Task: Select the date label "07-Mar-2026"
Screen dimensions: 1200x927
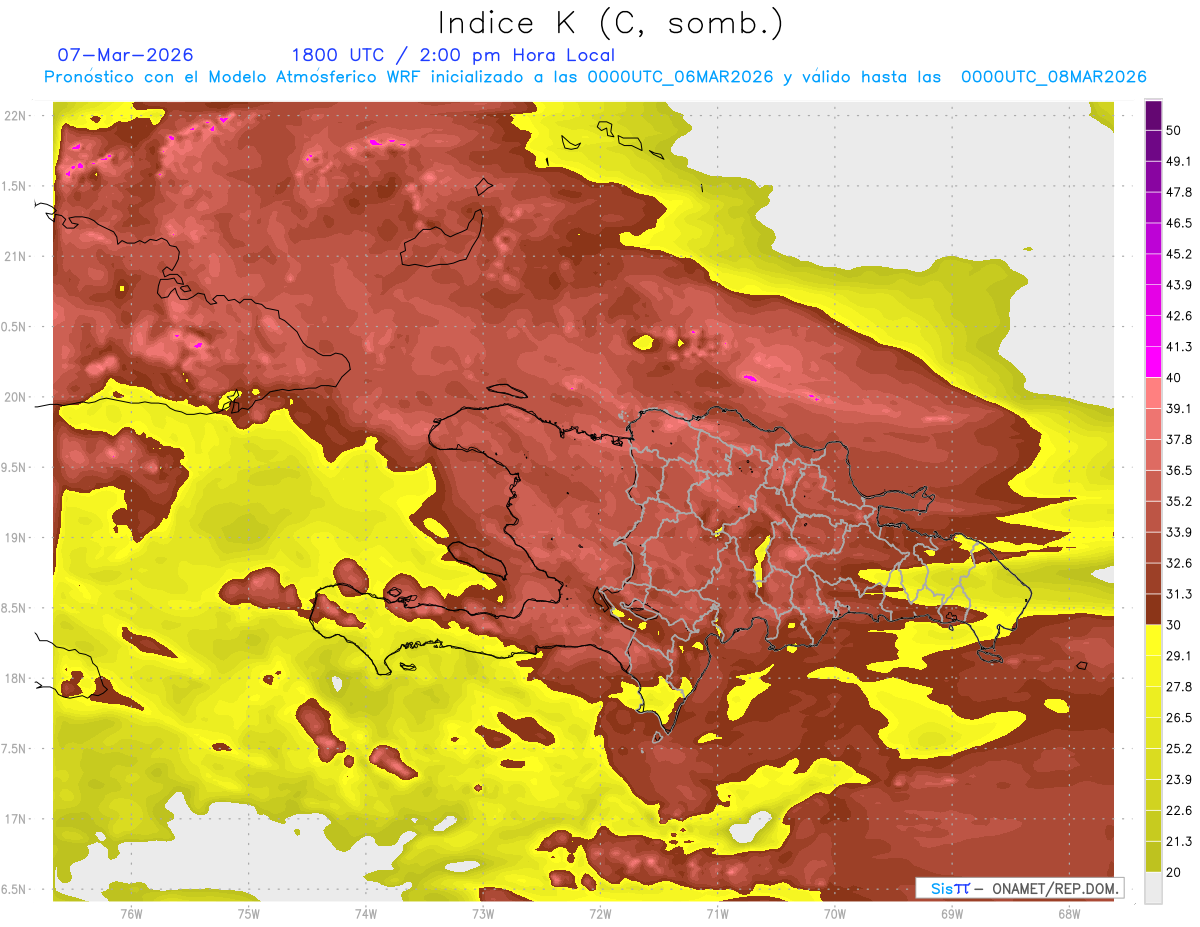Action: pos(126,55)
